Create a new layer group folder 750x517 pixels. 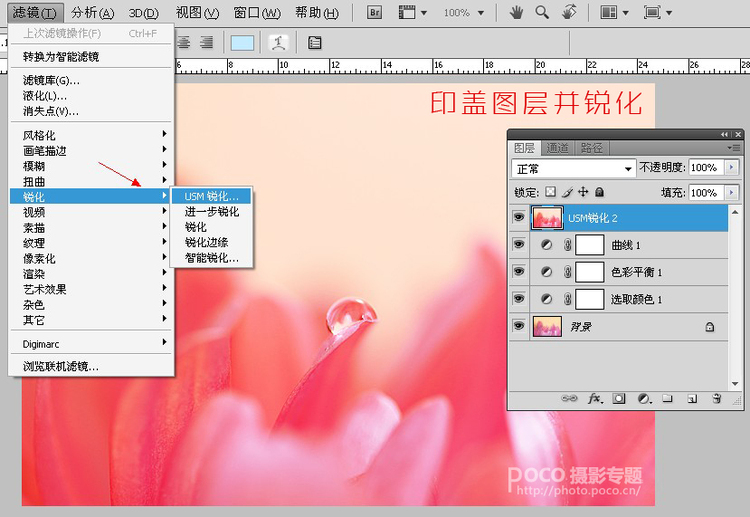coord(667,398)
